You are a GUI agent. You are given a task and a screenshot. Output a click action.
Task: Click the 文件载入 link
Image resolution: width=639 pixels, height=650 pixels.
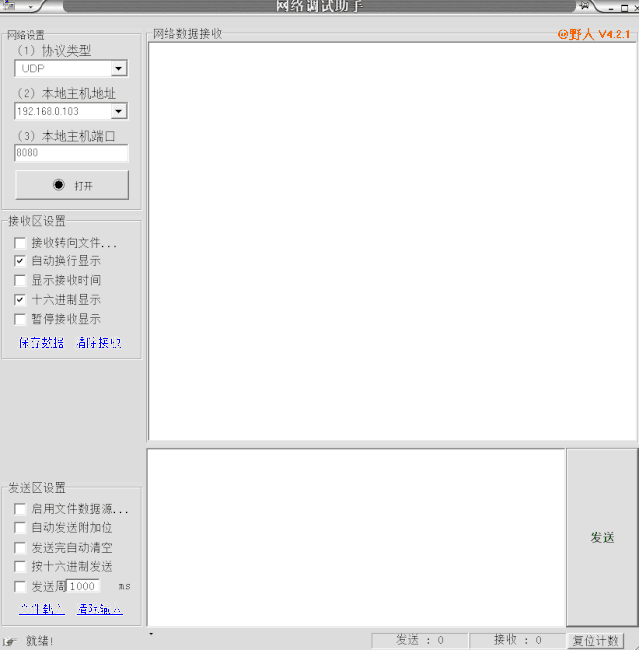41,609
